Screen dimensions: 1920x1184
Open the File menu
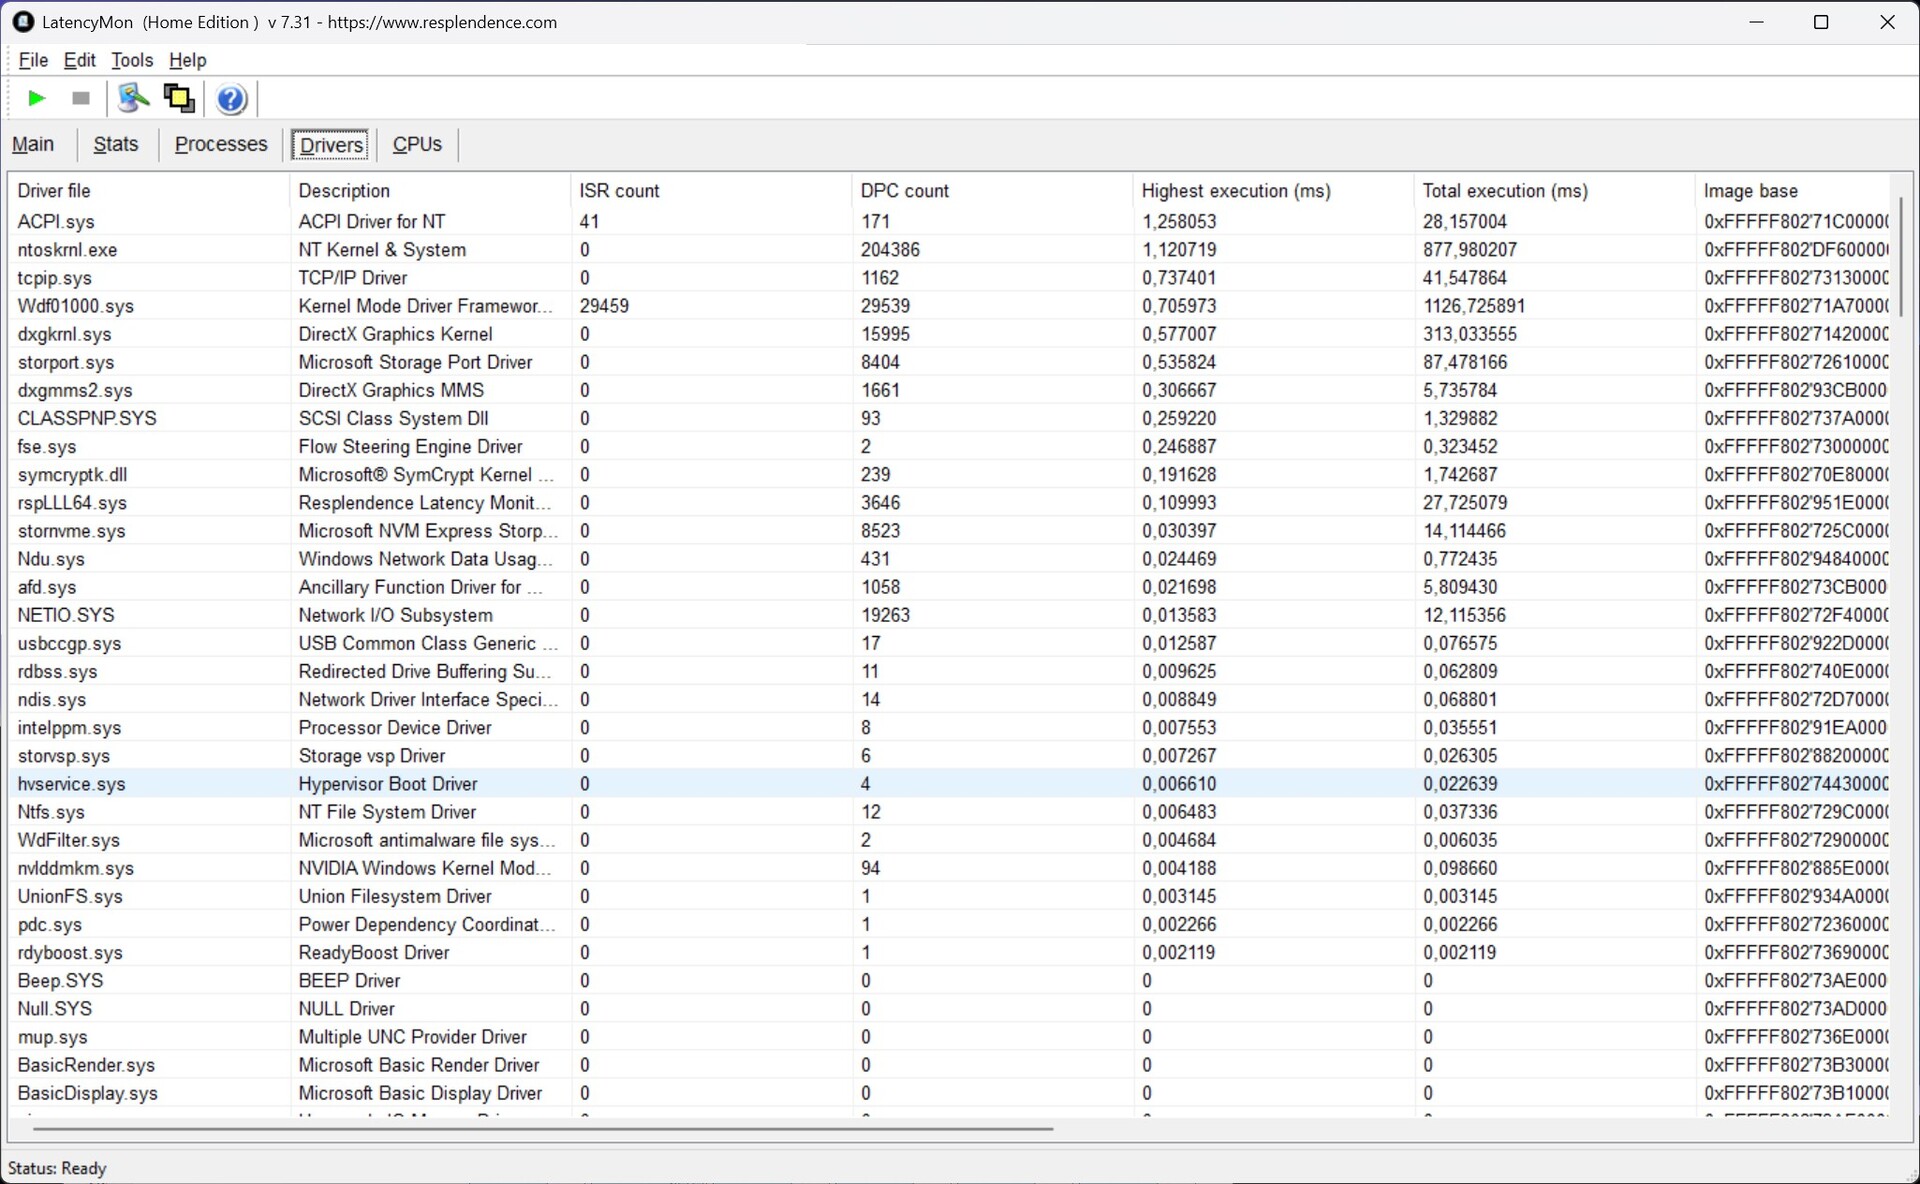tap(33, 60)
